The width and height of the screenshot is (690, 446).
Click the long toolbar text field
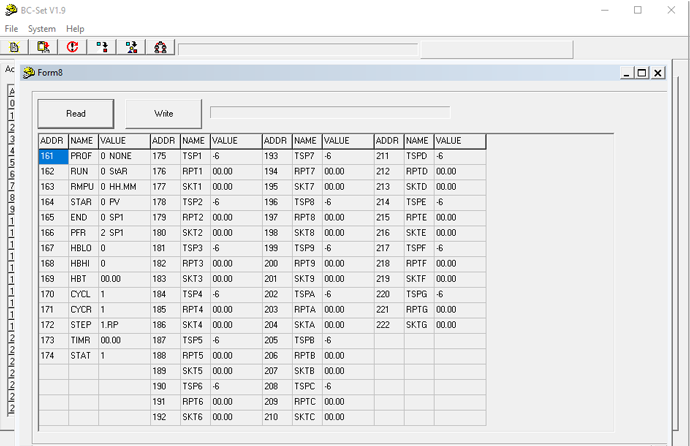[298, 49]
